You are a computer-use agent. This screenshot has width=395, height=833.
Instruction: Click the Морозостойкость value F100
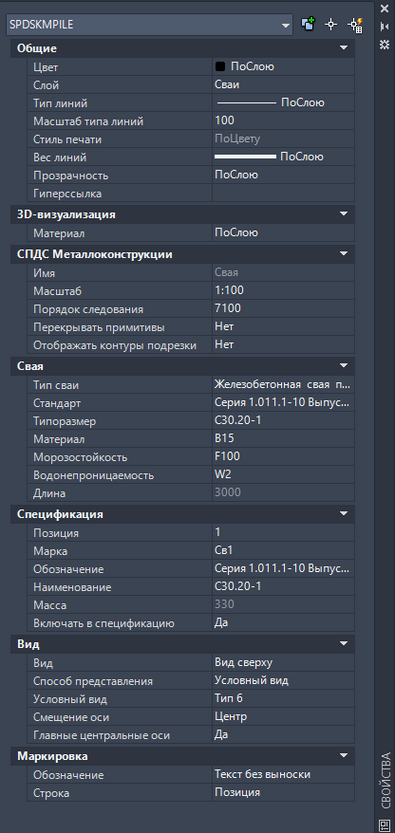283,457
